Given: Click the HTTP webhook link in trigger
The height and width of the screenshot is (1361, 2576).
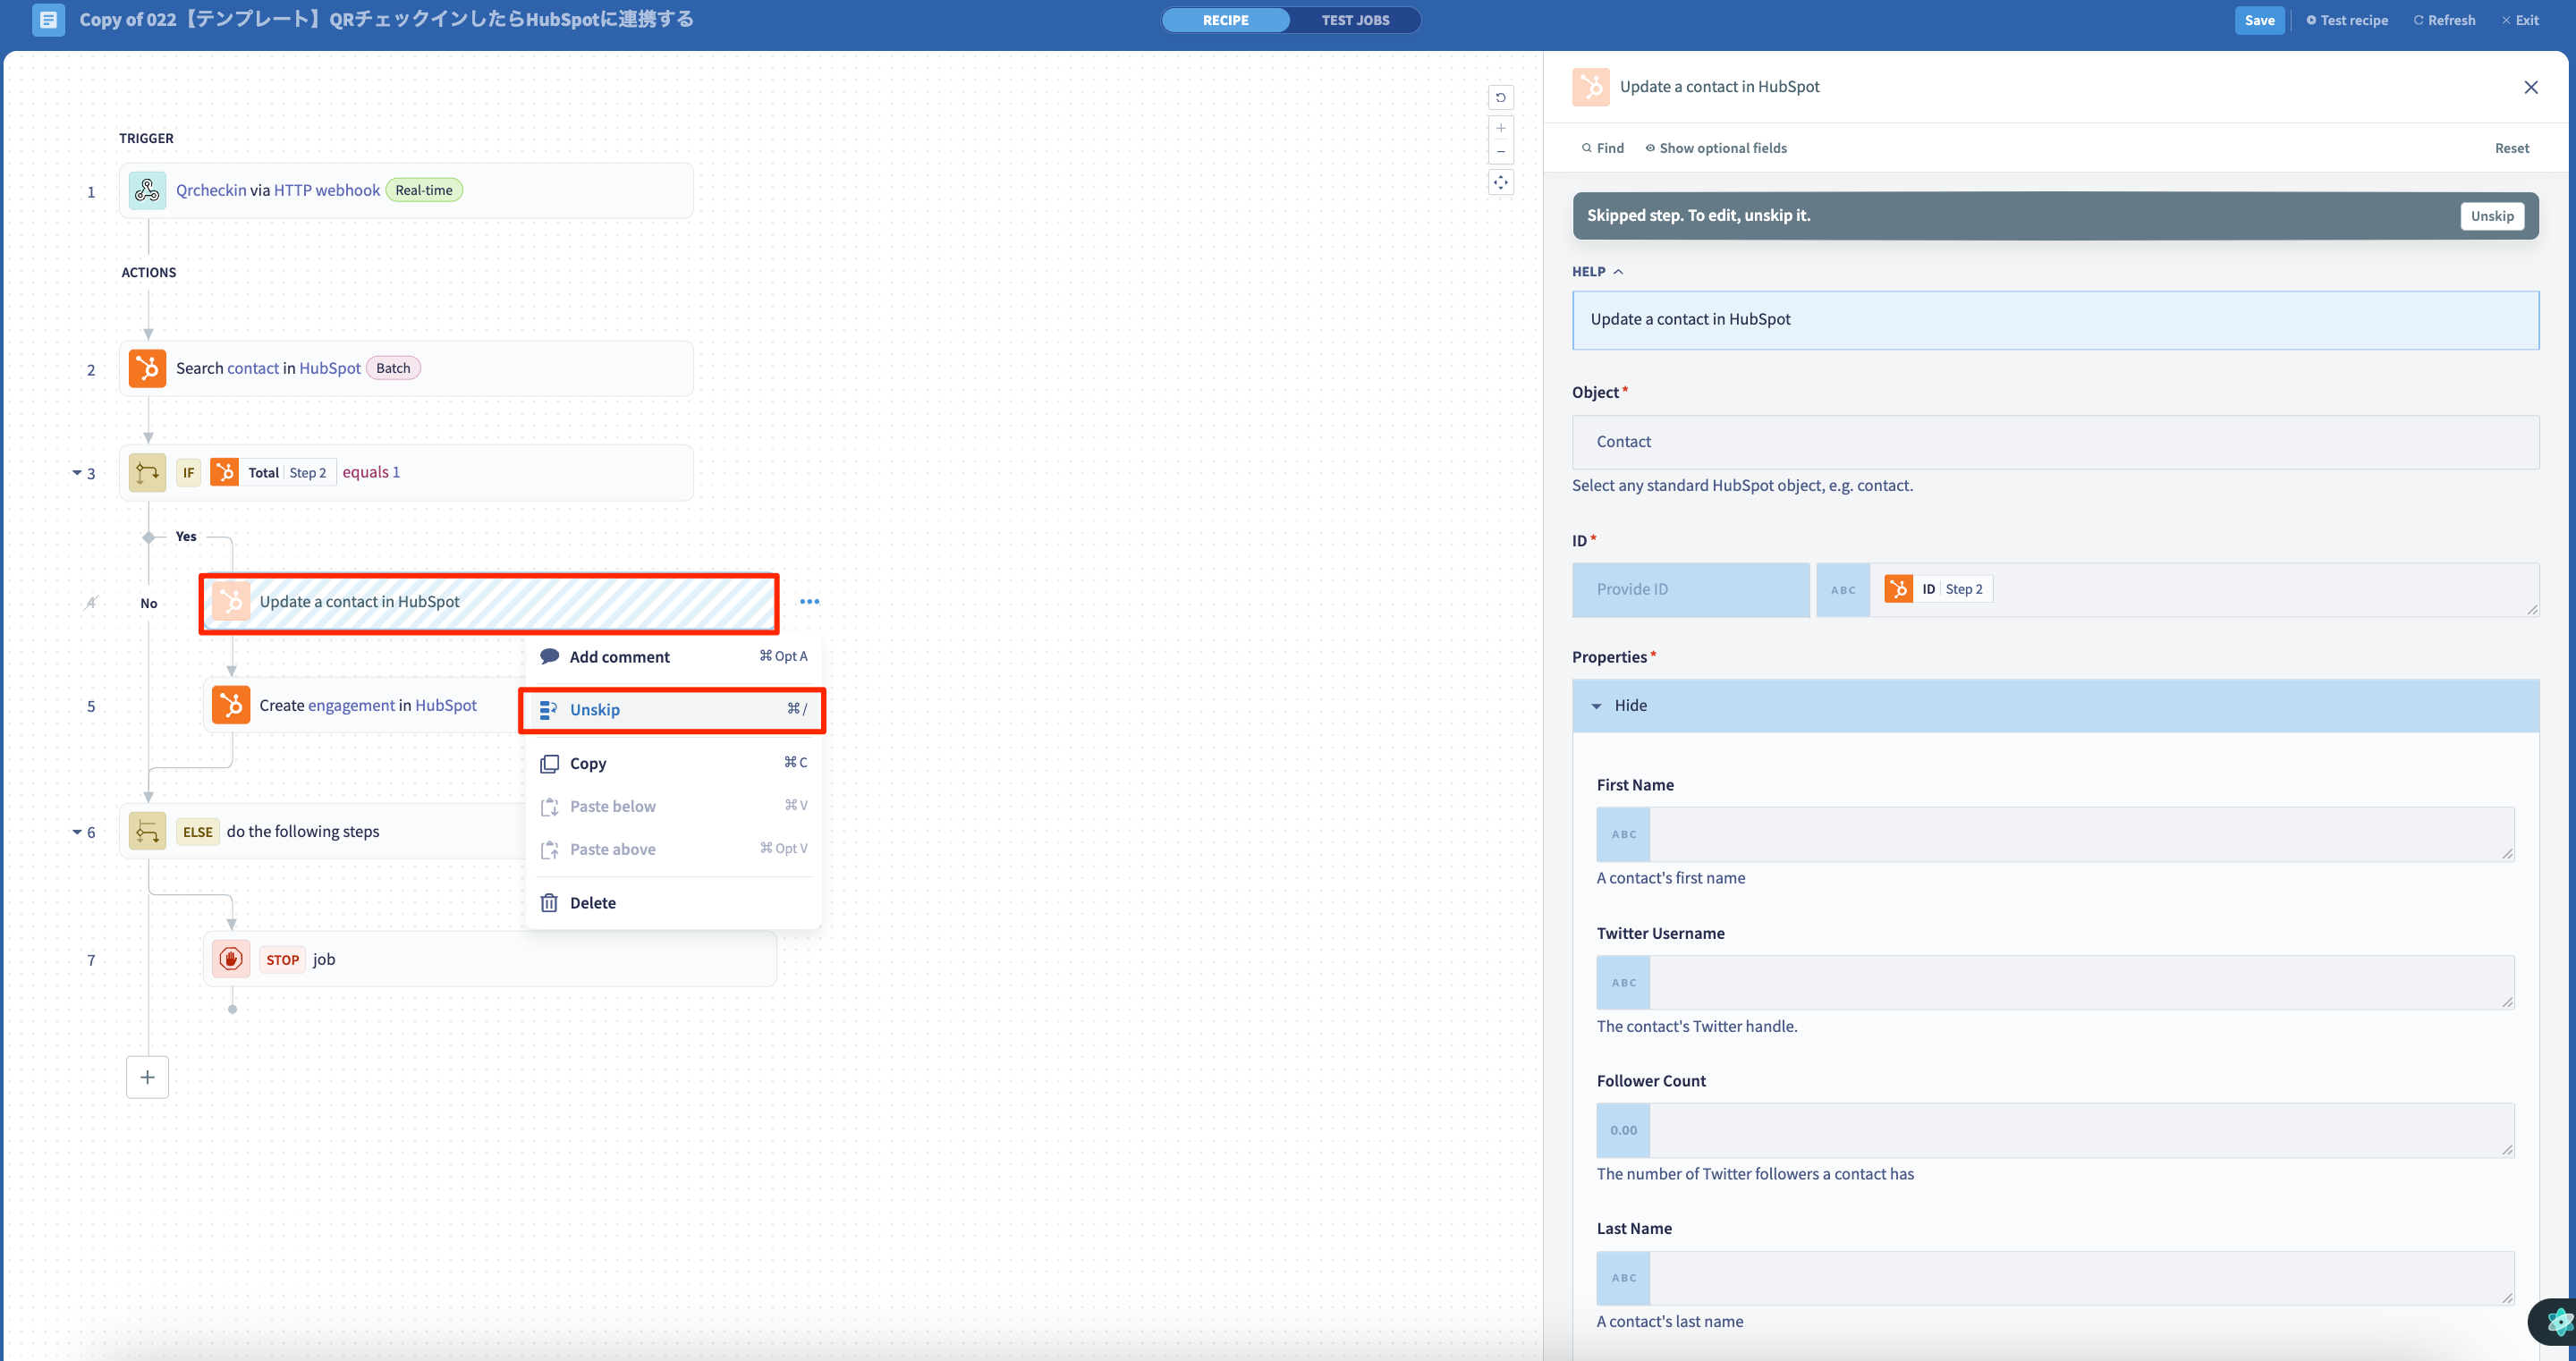Looking at the screenshot, I should [327, 190].
